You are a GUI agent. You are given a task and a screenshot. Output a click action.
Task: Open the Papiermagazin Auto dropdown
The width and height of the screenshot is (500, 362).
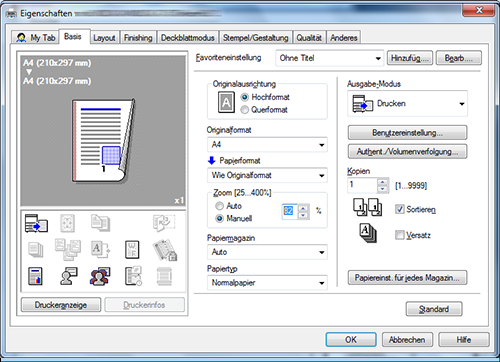(267, 252)
